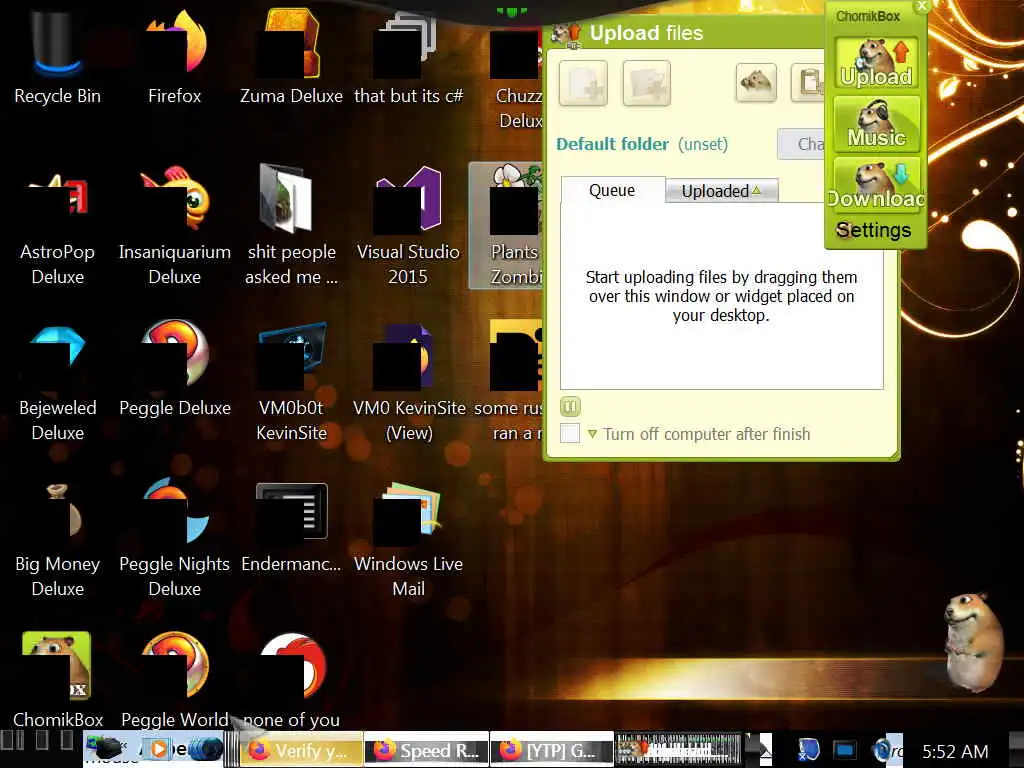Screen dimensions: 1024x768
Task: Select the Zuma Deluxe desktop icon
Action: tap(291, 57)
